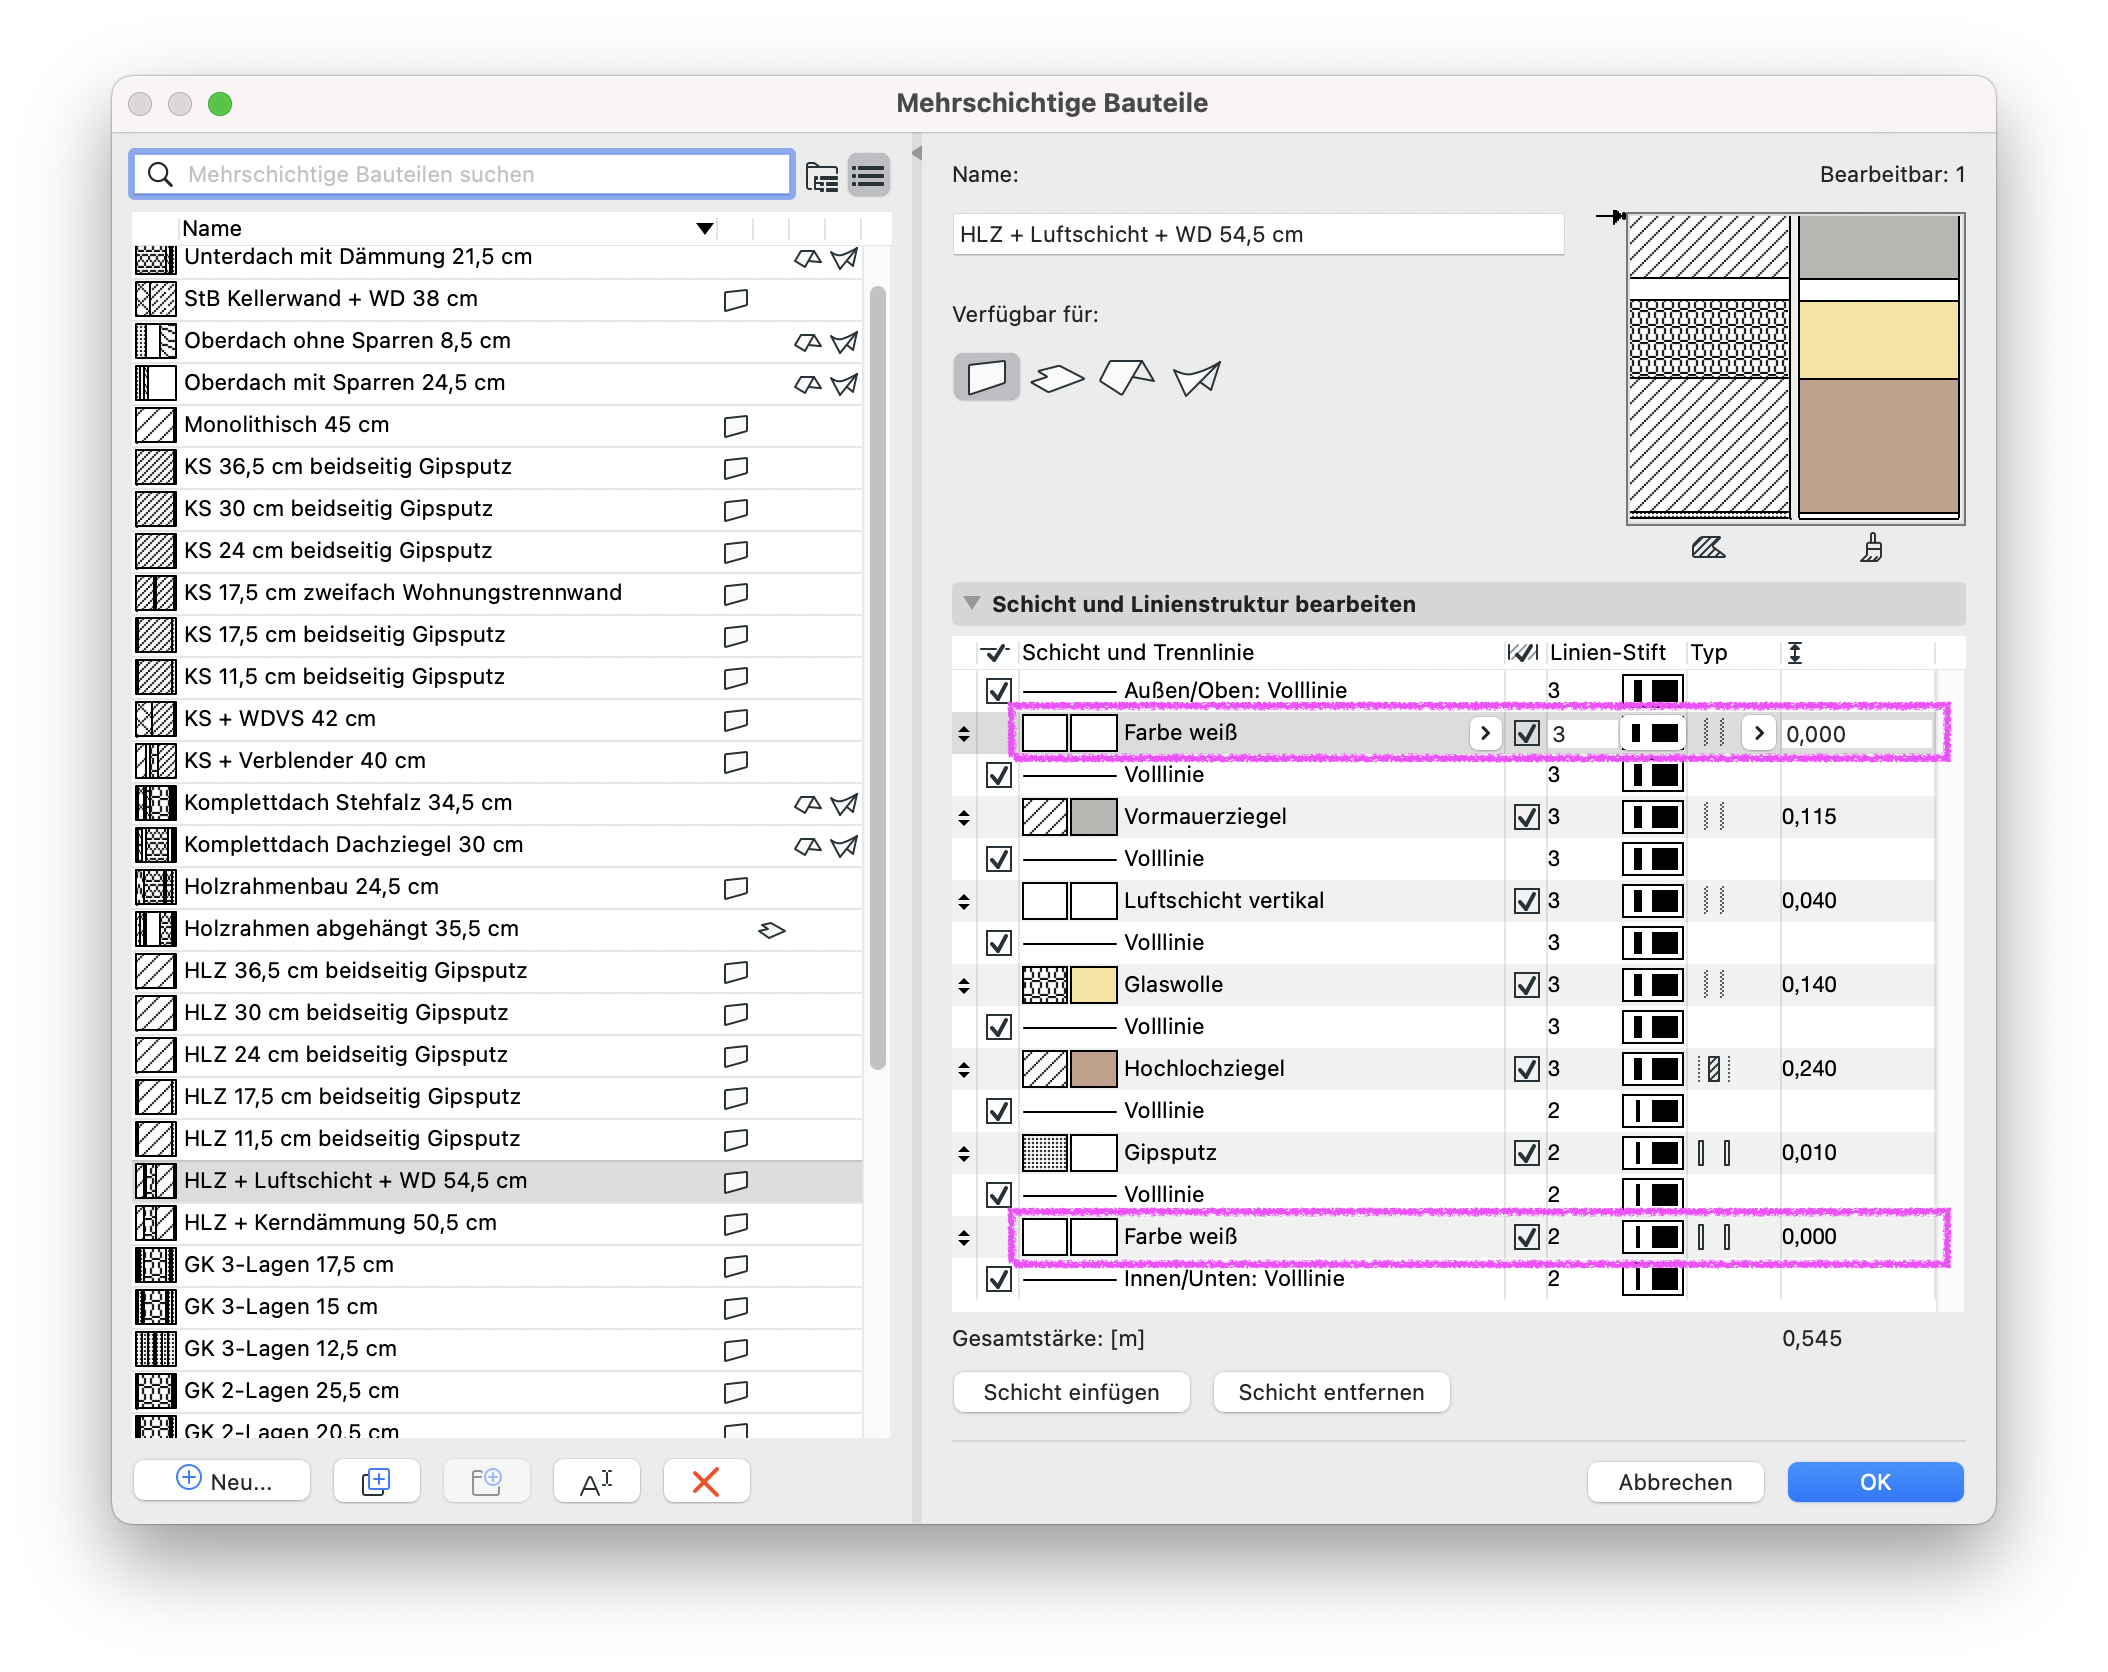Click pen weight icon for Vormauerziegel
Image resolution: width=2108 pixels, height=1672 pixels.
pyautogui.click(x=1653, y=817)
